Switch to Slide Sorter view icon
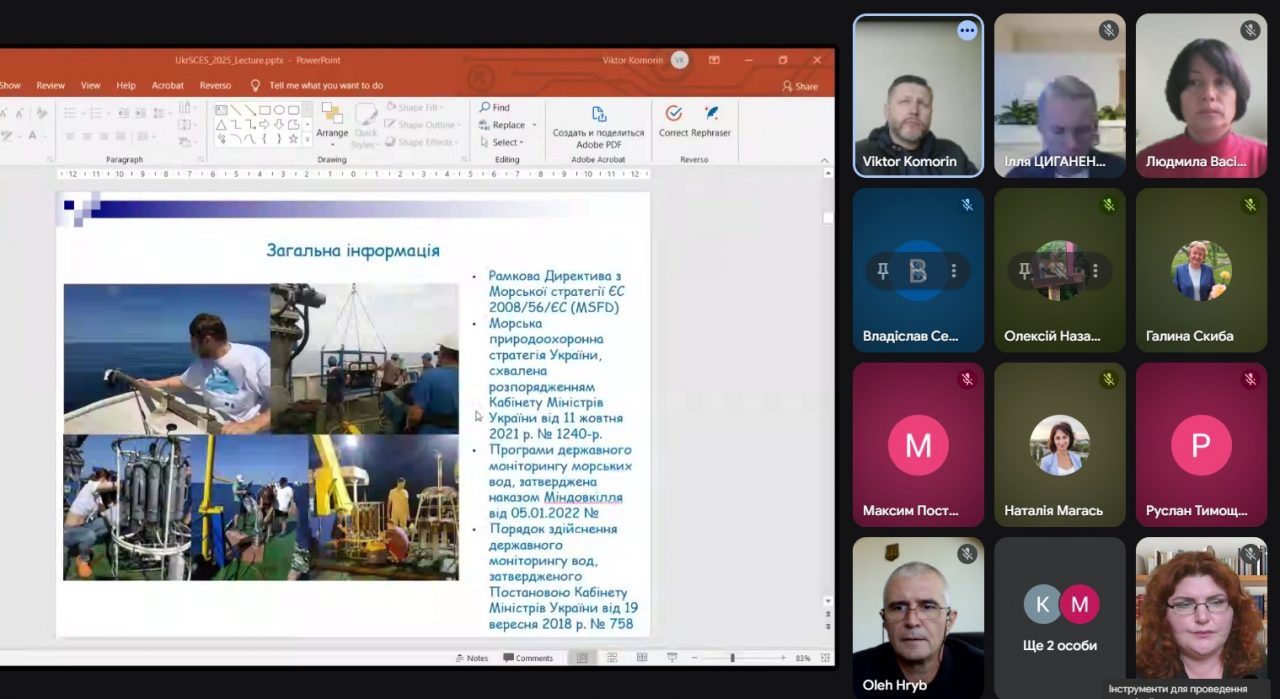This screenshot has height=699, width=1280. (x=612, y=658)
